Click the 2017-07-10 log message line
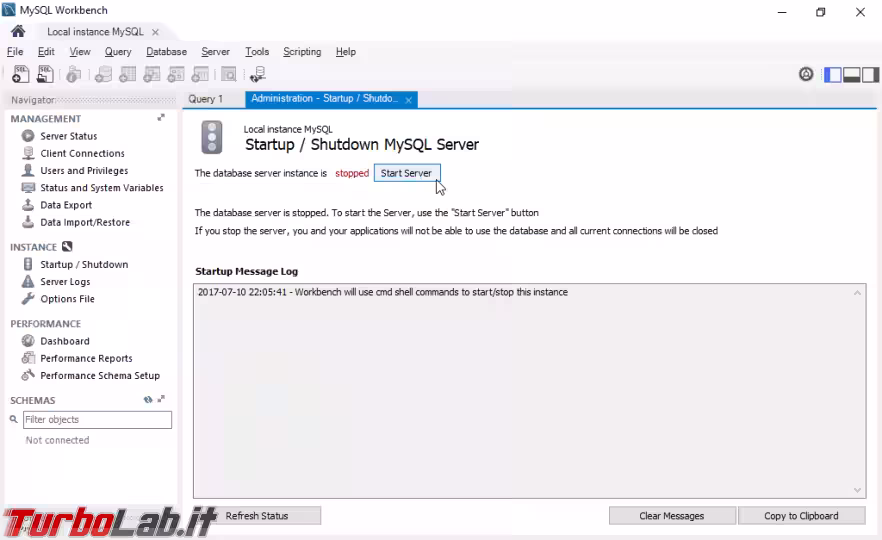Viewport: 882px width, 540px height. tap(382, 292)
